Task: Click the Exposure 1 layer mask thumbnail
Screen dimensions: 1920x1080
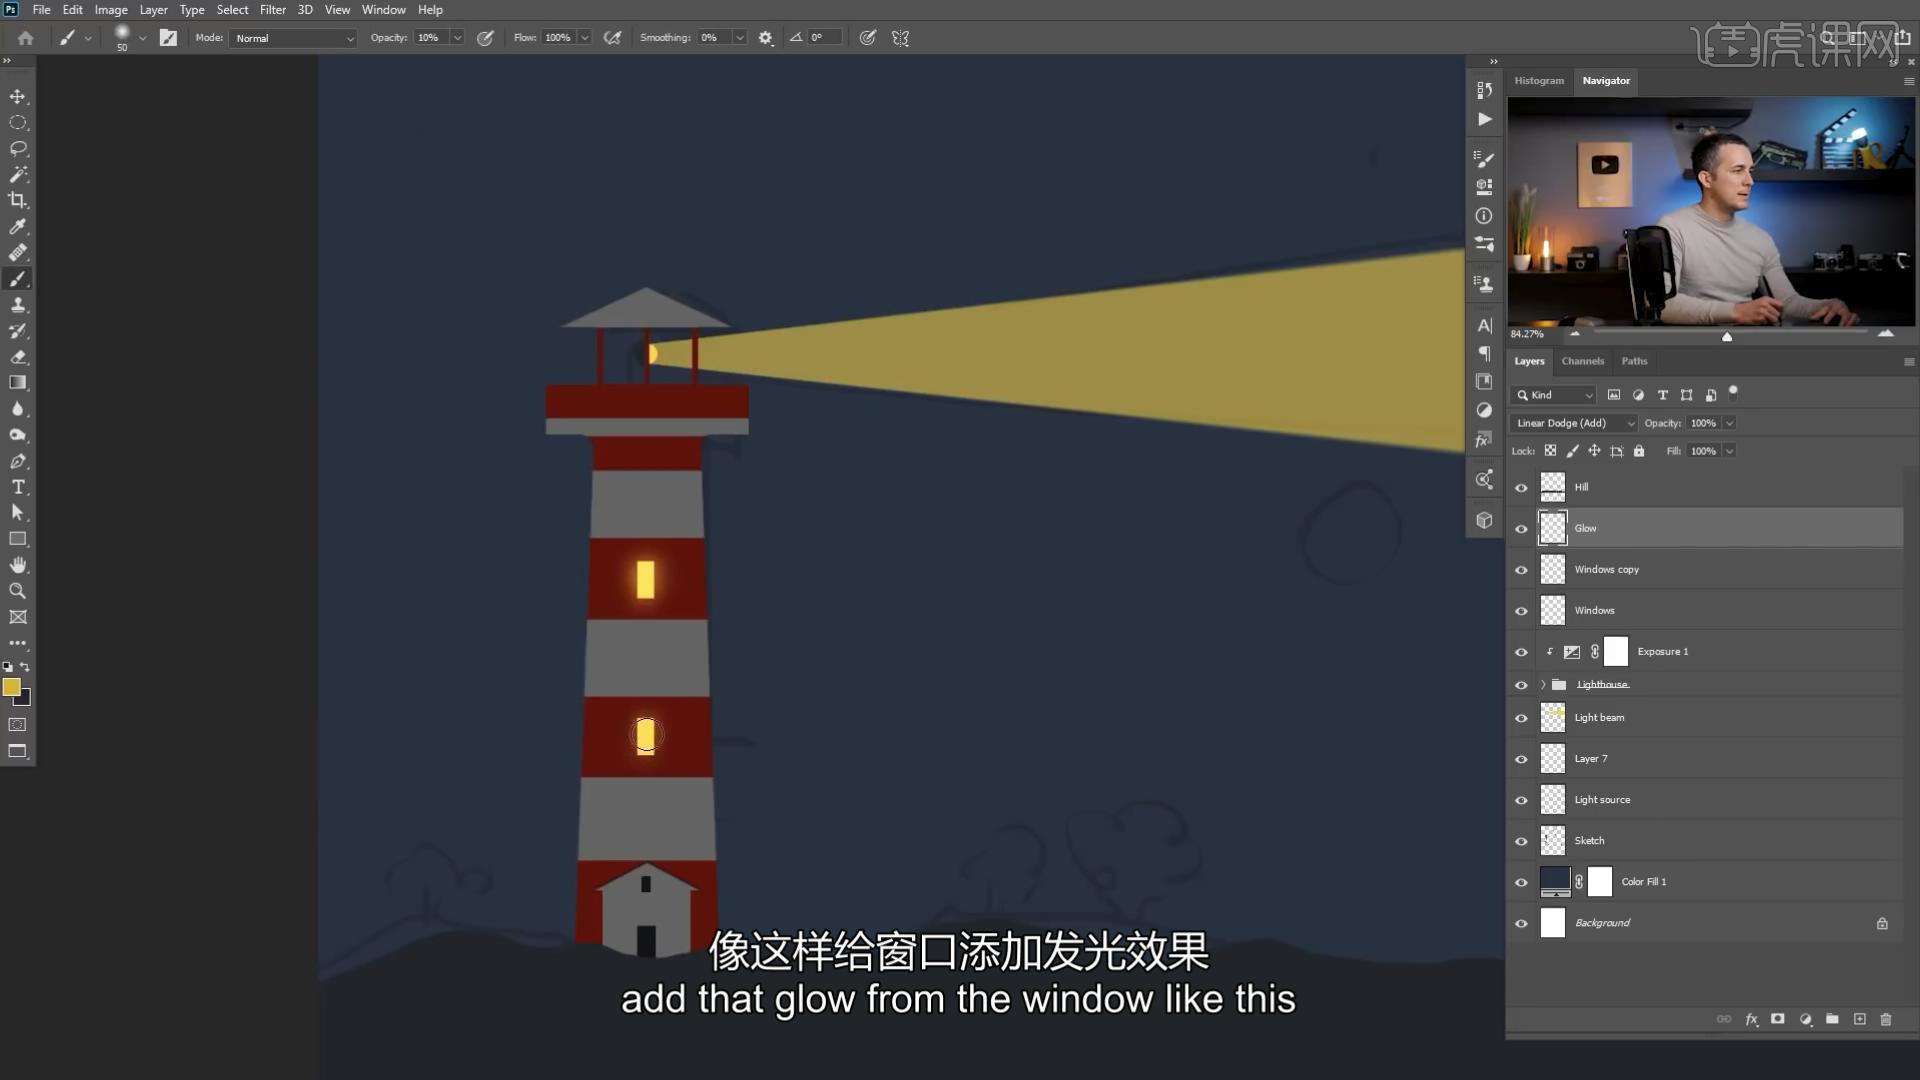Action: tap(1616, 652)
